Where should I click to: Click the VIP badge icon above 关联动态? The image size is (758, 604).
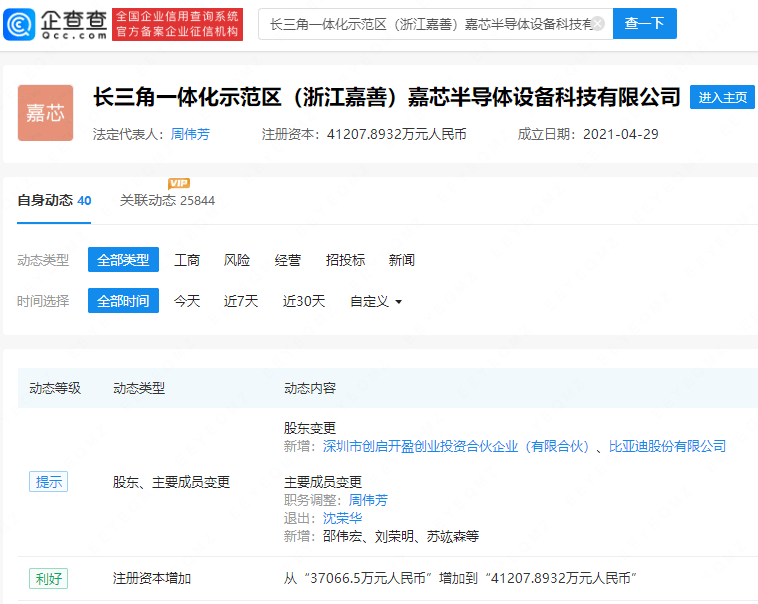pos(179,183)
